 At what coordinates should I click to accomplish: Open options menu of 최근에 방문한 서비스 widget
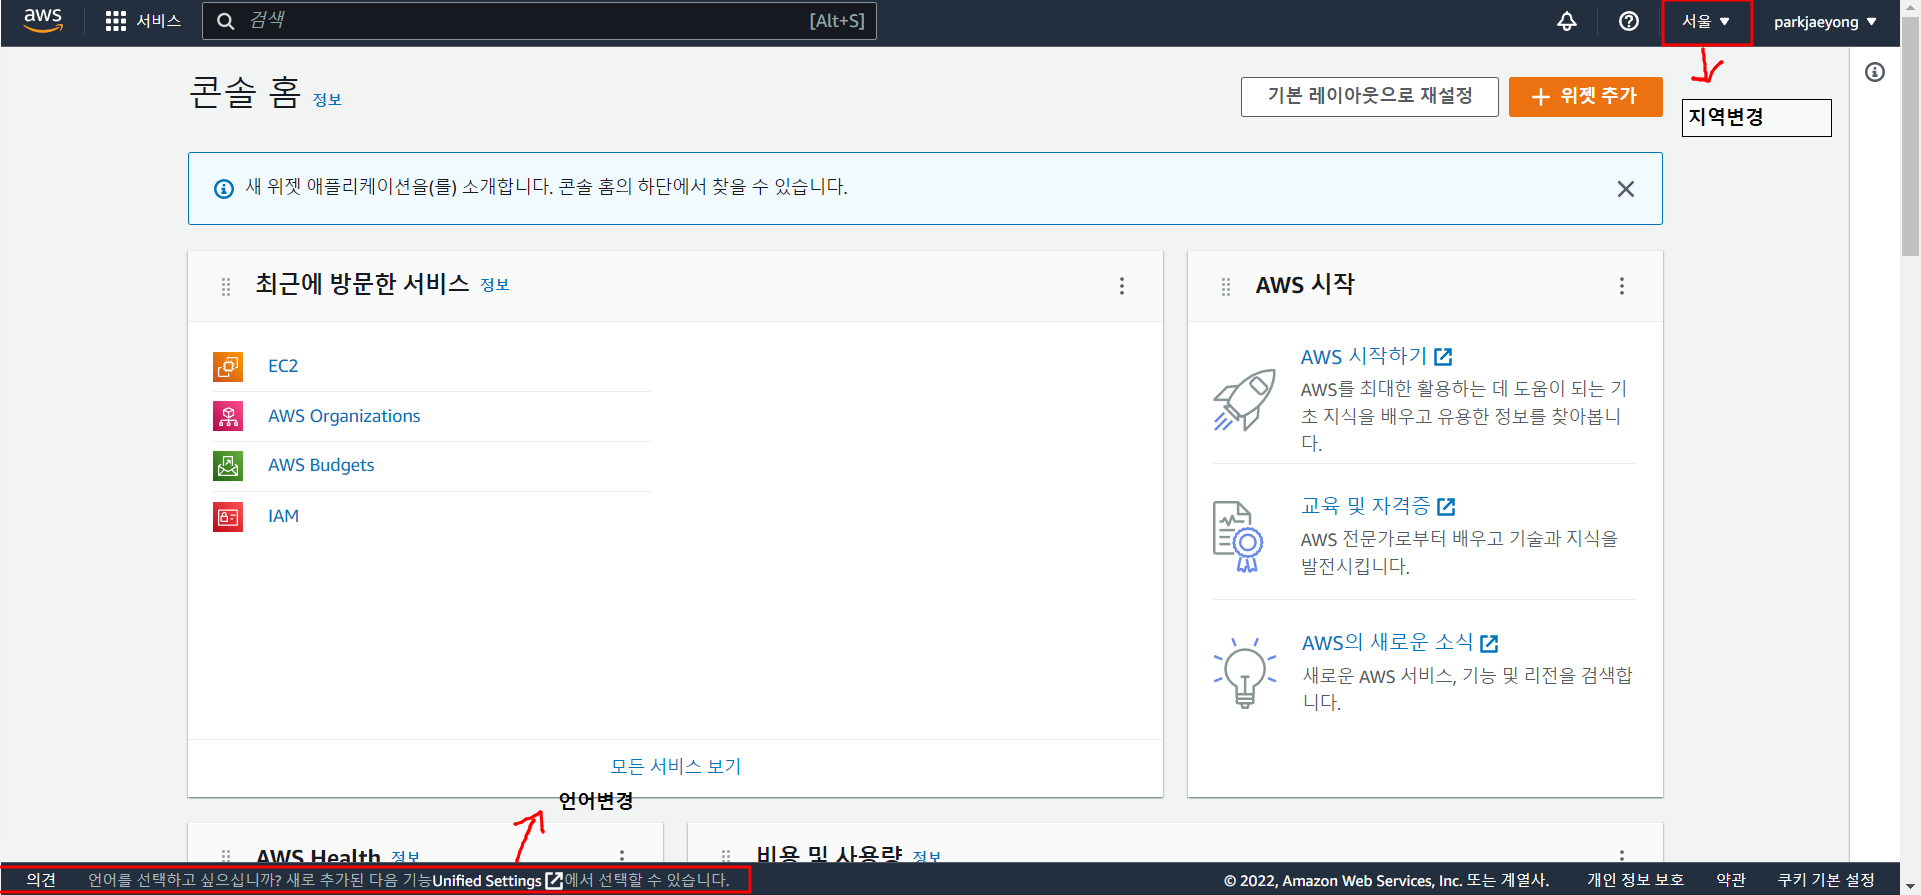[1122, 286]
